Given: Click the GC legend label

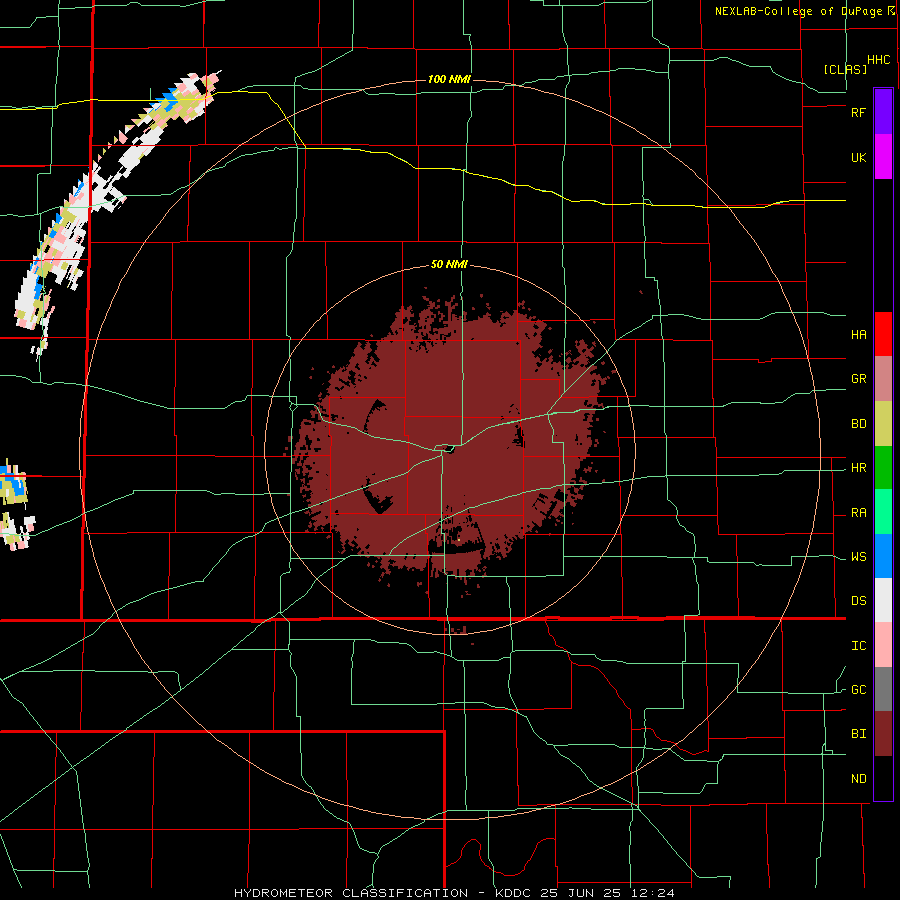Looking at the screenshot, I should pos(858,690).
